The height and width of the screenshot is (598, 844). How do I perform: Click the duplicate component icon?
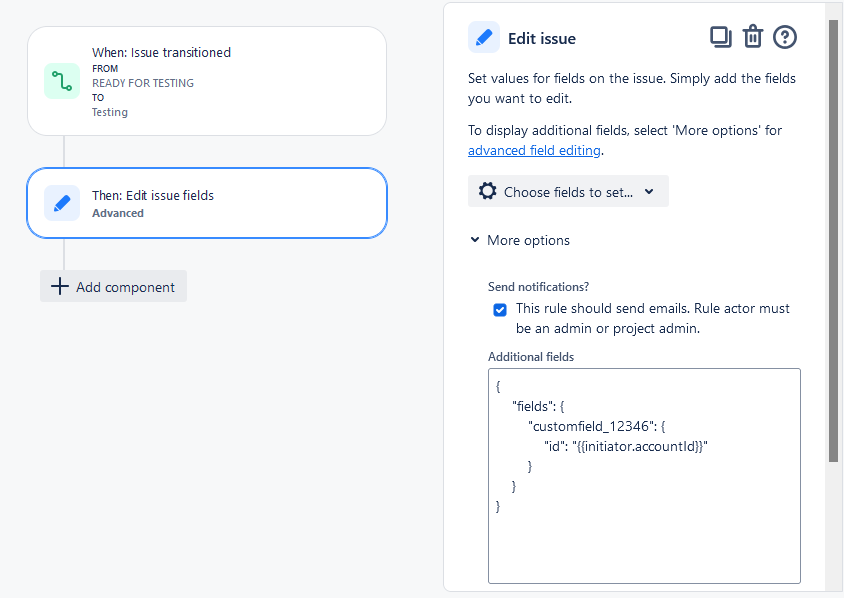720,37
